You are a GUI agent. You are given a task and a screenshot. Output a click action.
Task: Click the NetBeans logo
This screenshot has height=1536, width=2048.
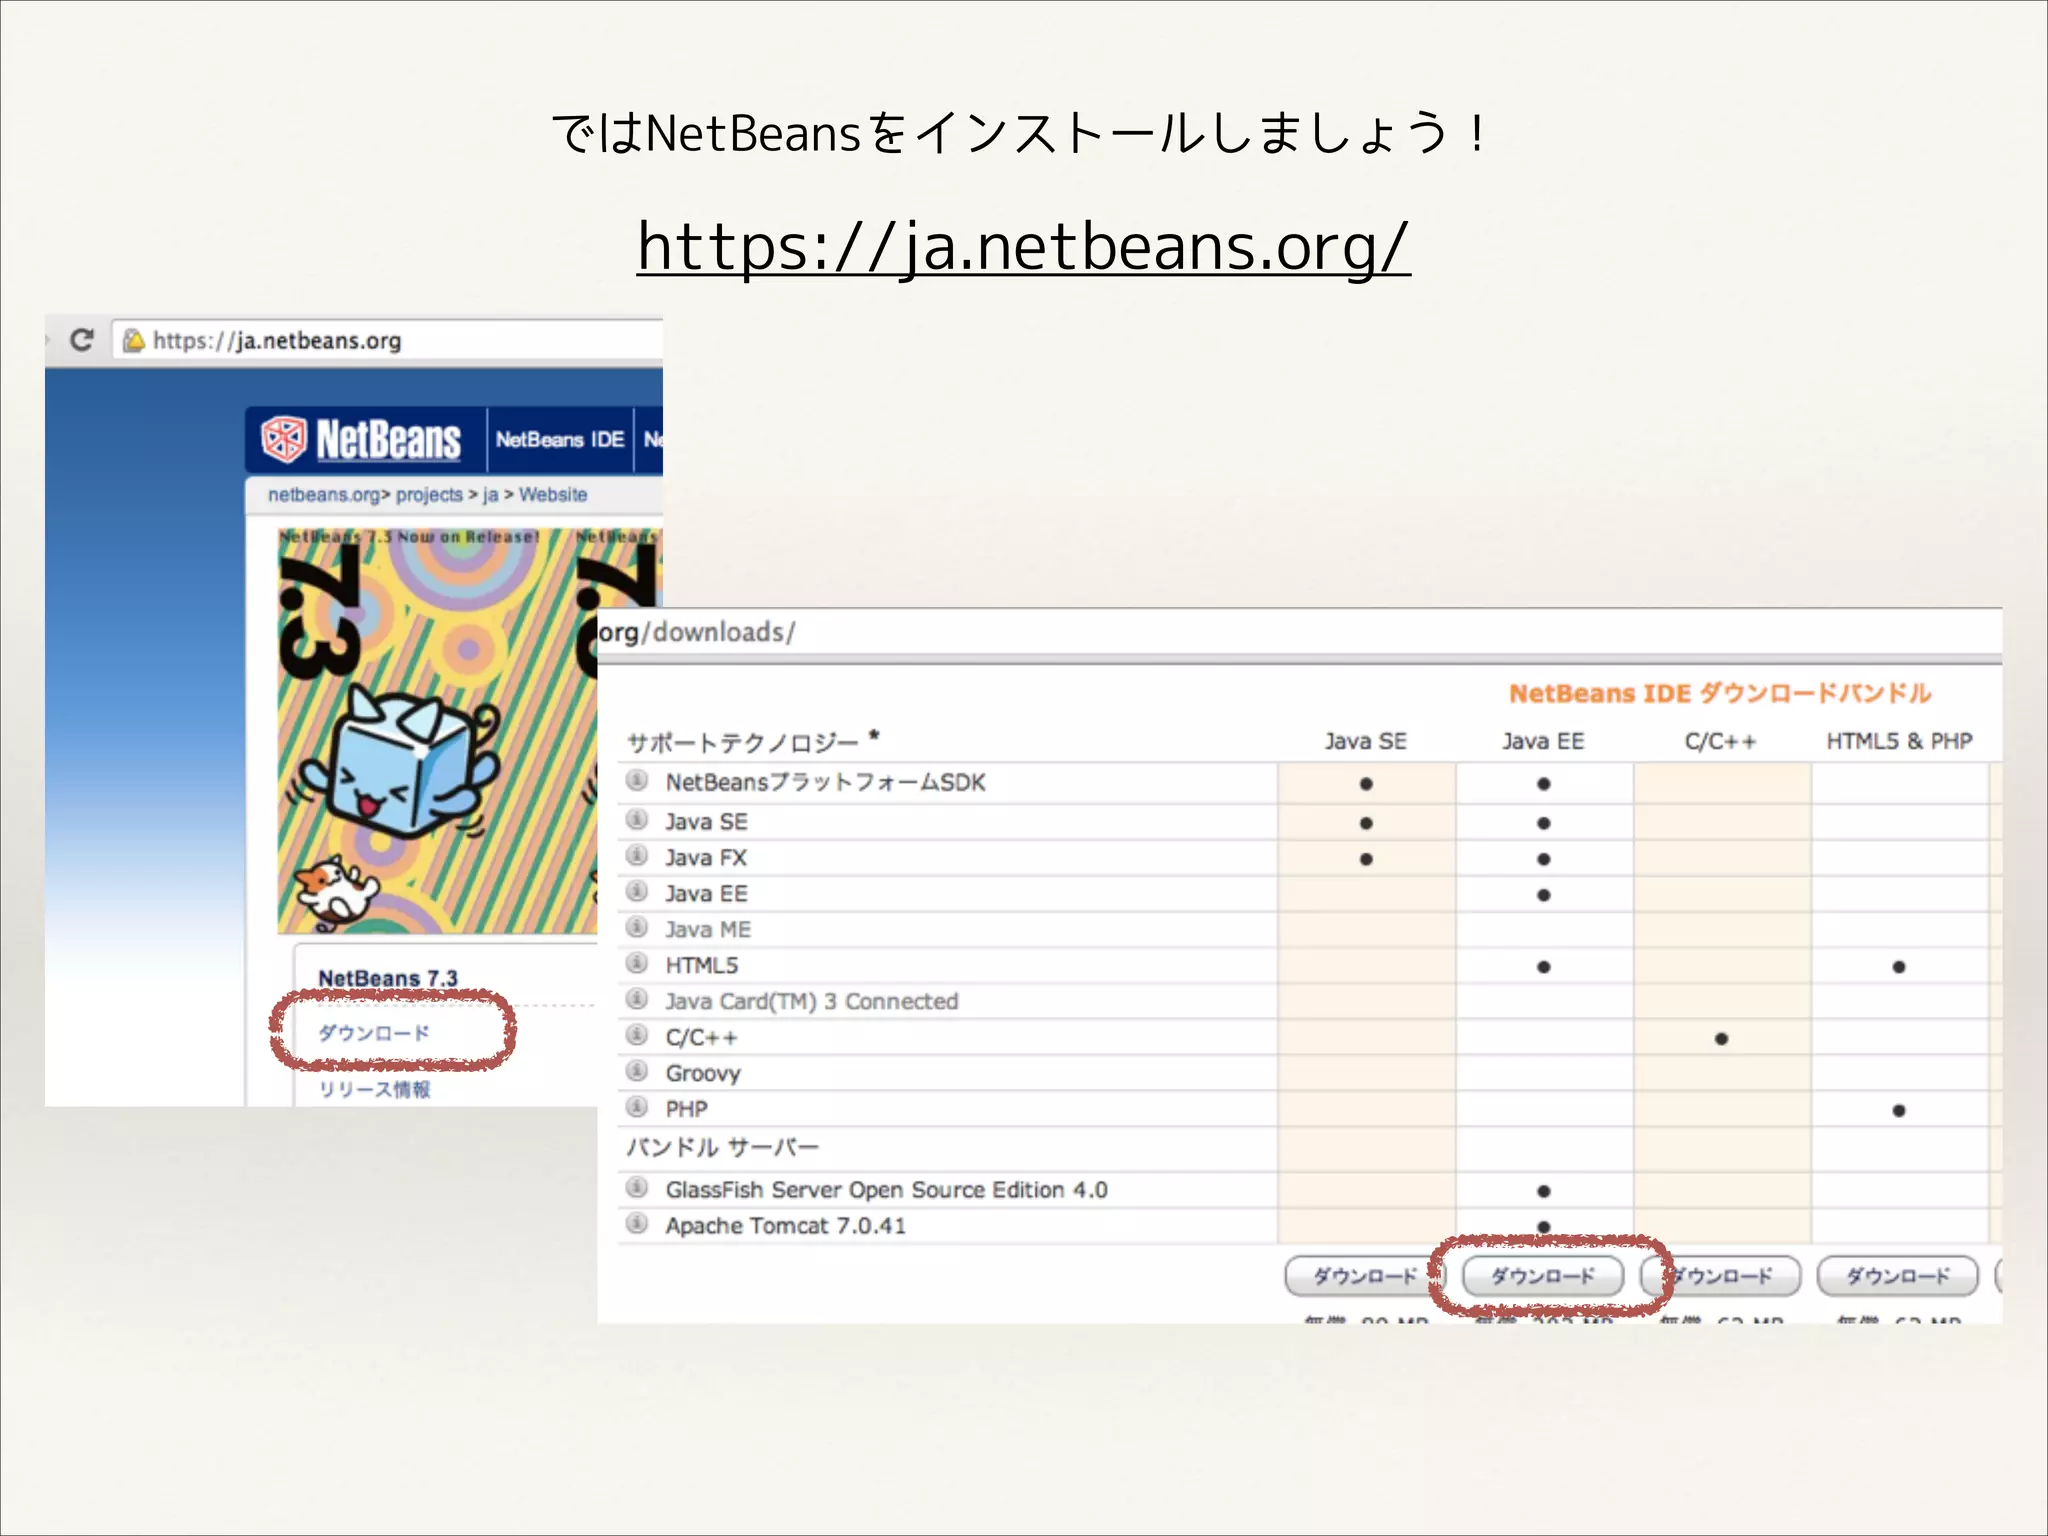tap(361, 439)
